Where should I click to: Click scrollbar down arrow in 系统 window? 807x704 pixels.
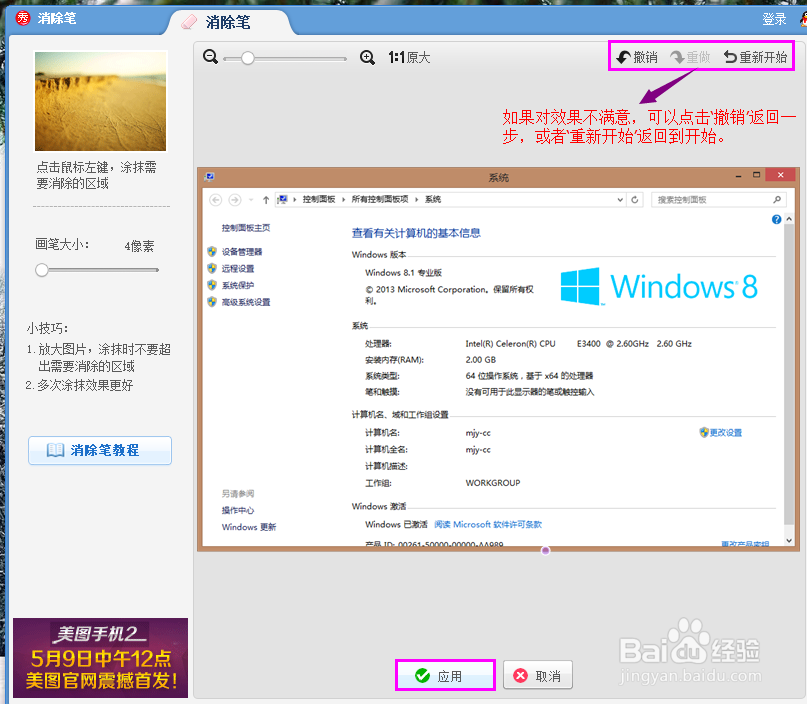(x=789, y=540)
